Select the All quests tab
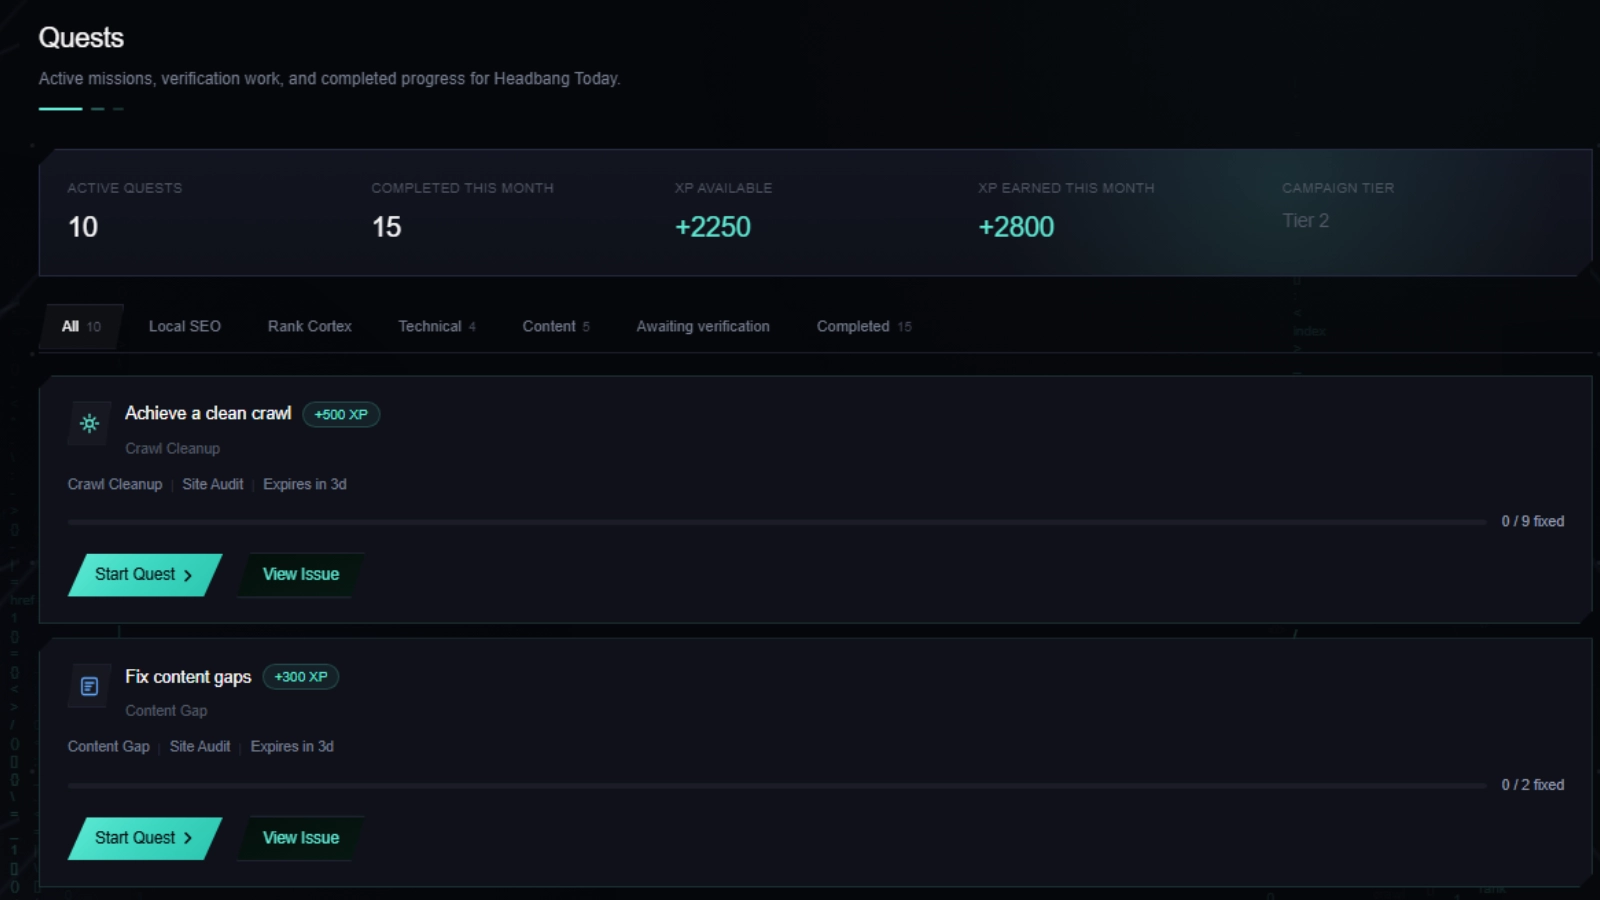Image resolution: width=1600 pixels, height=900 pixels. coord(81,327)
